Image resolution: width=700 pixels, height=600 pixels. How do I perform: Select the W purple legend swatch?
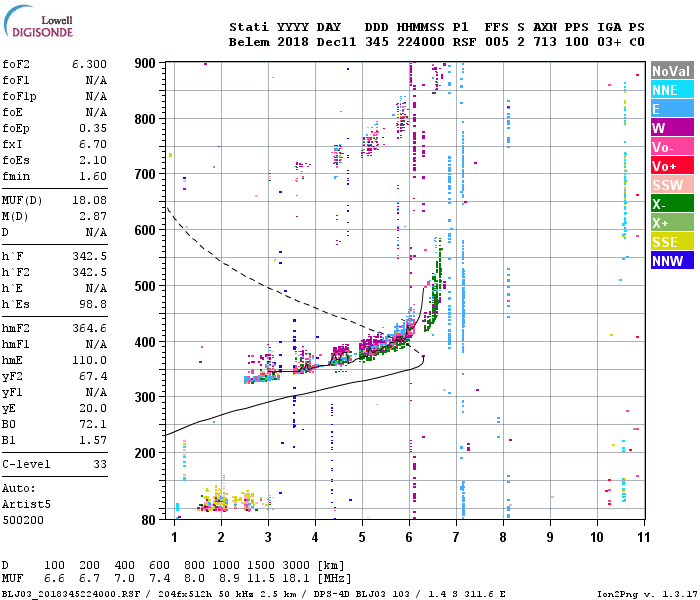(672, 128)
